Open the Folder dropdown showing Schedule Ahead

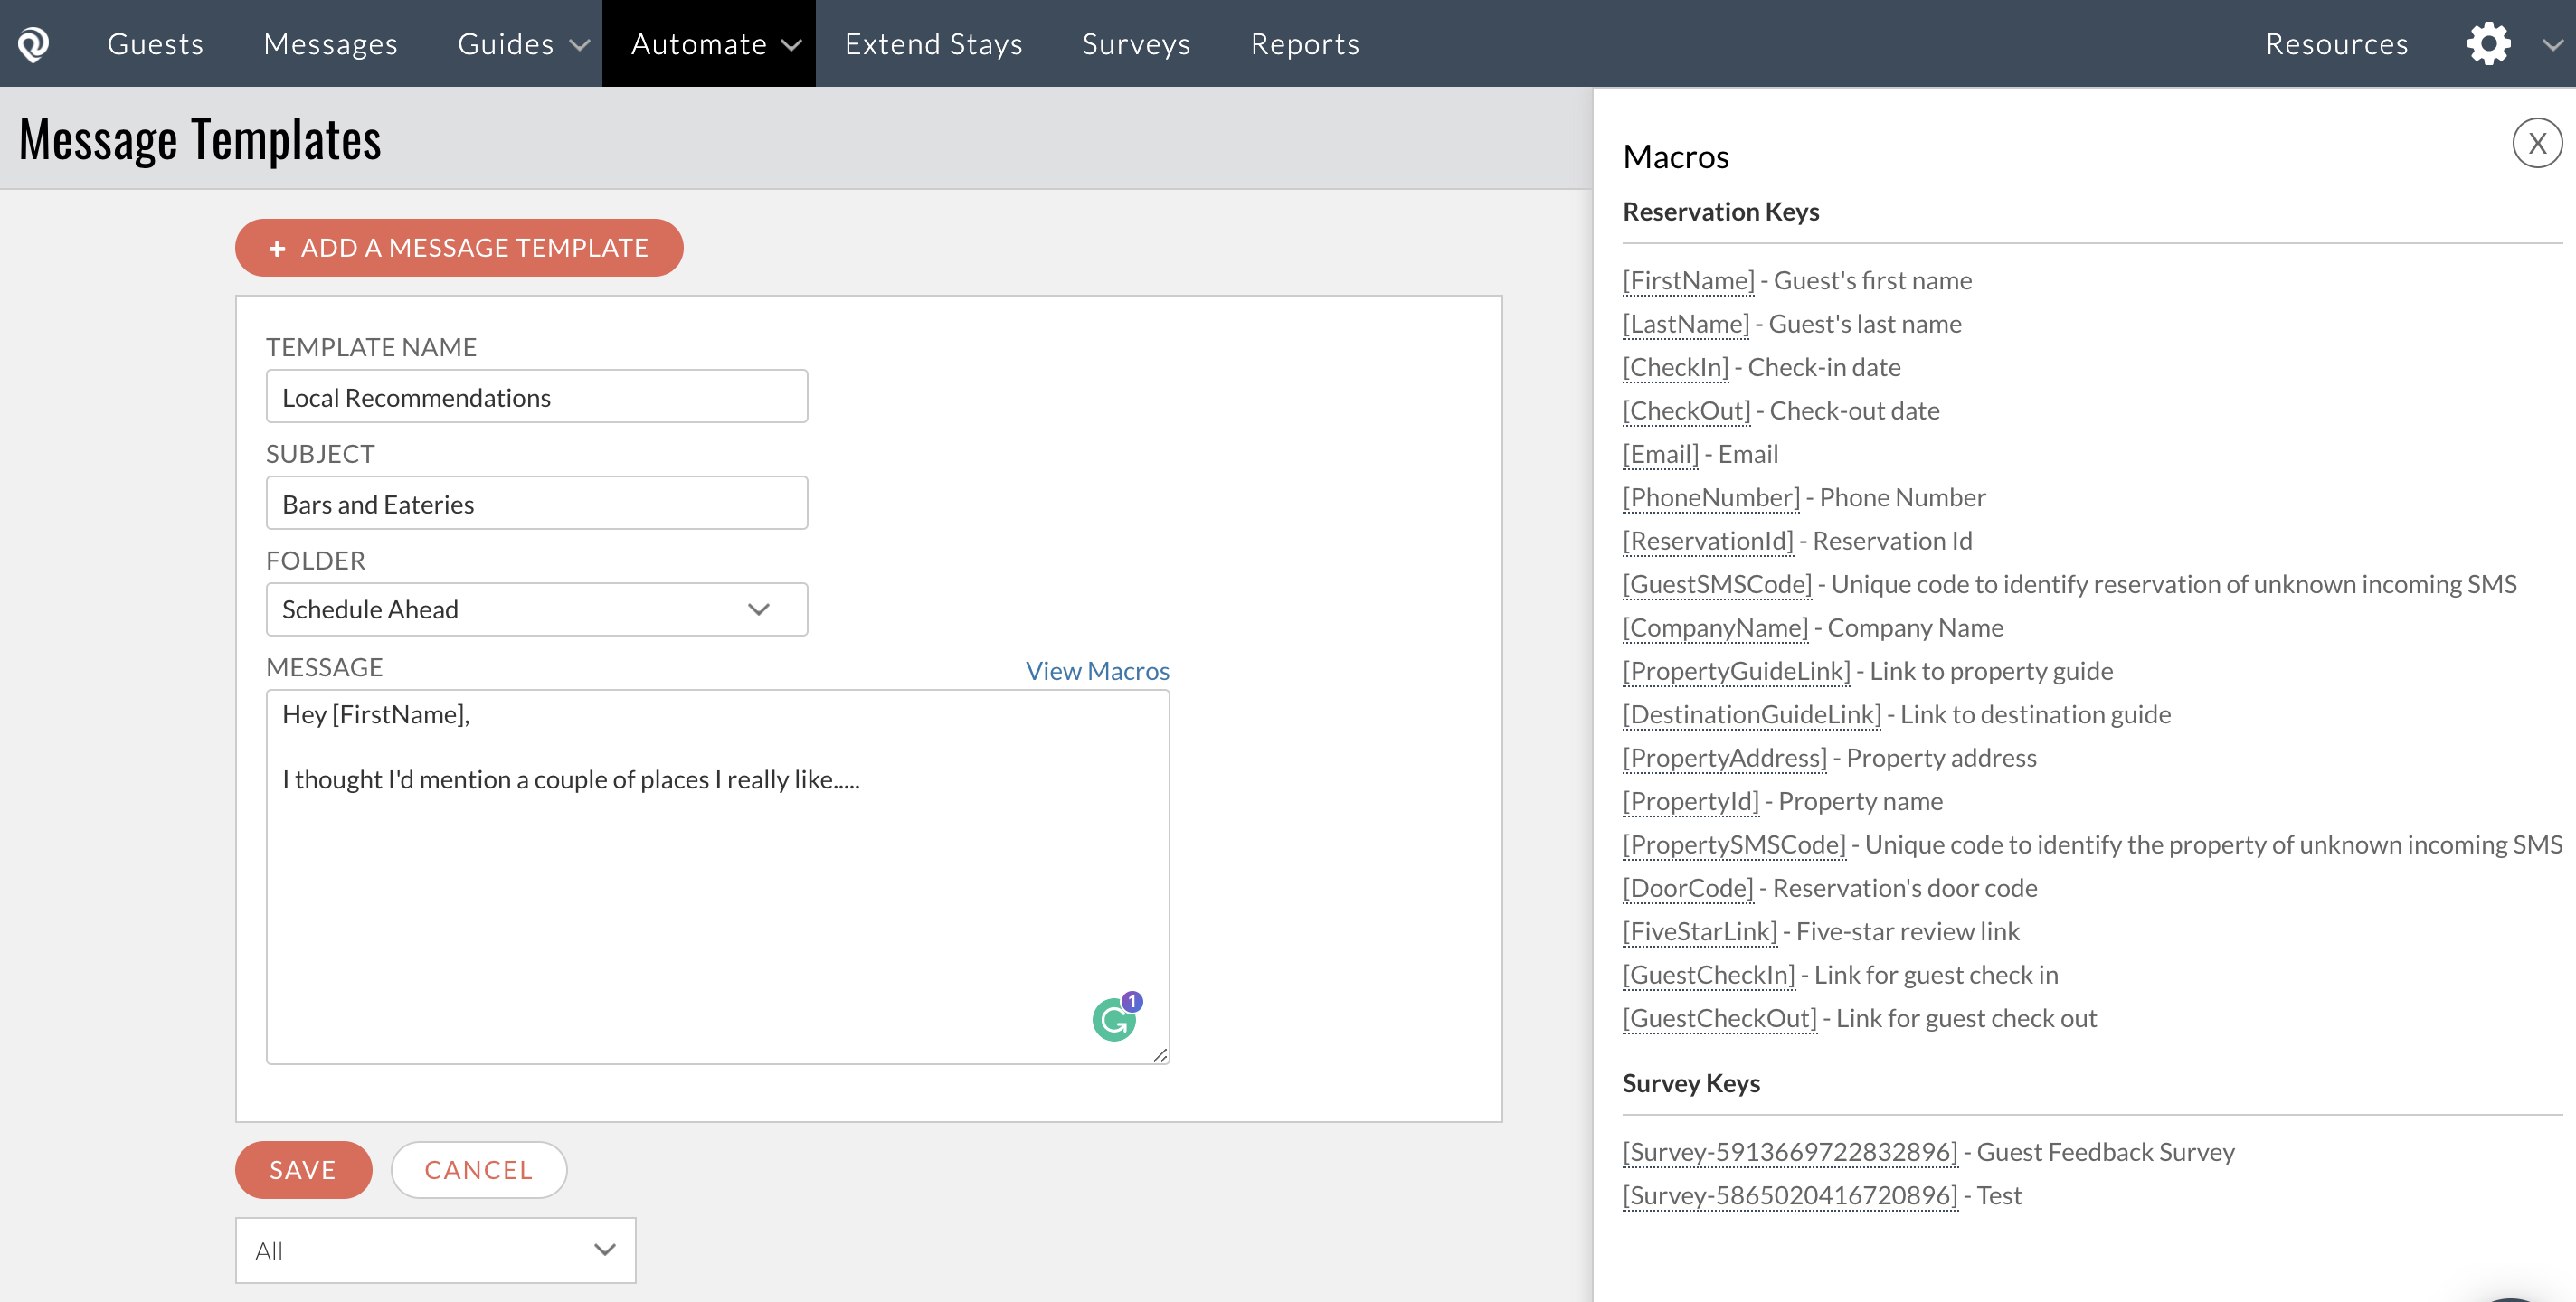pyautogui.click(x=537, y=609)
